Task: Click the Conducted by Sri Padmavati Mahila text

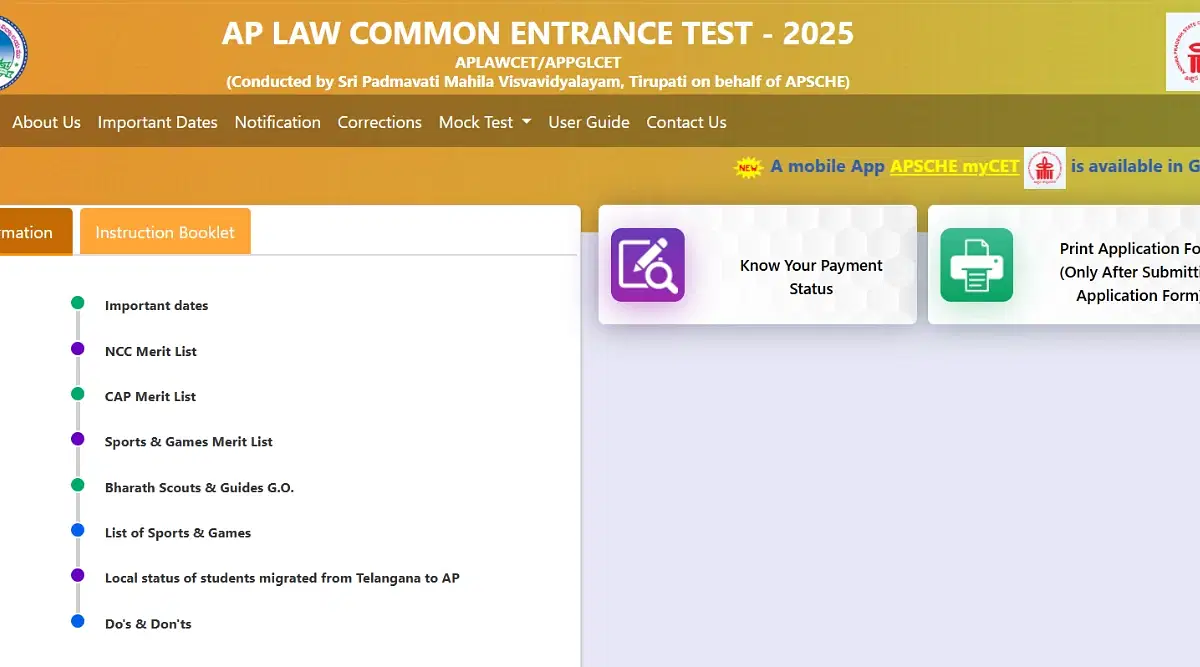Action: pyautogui.click(x=538, y=82)
